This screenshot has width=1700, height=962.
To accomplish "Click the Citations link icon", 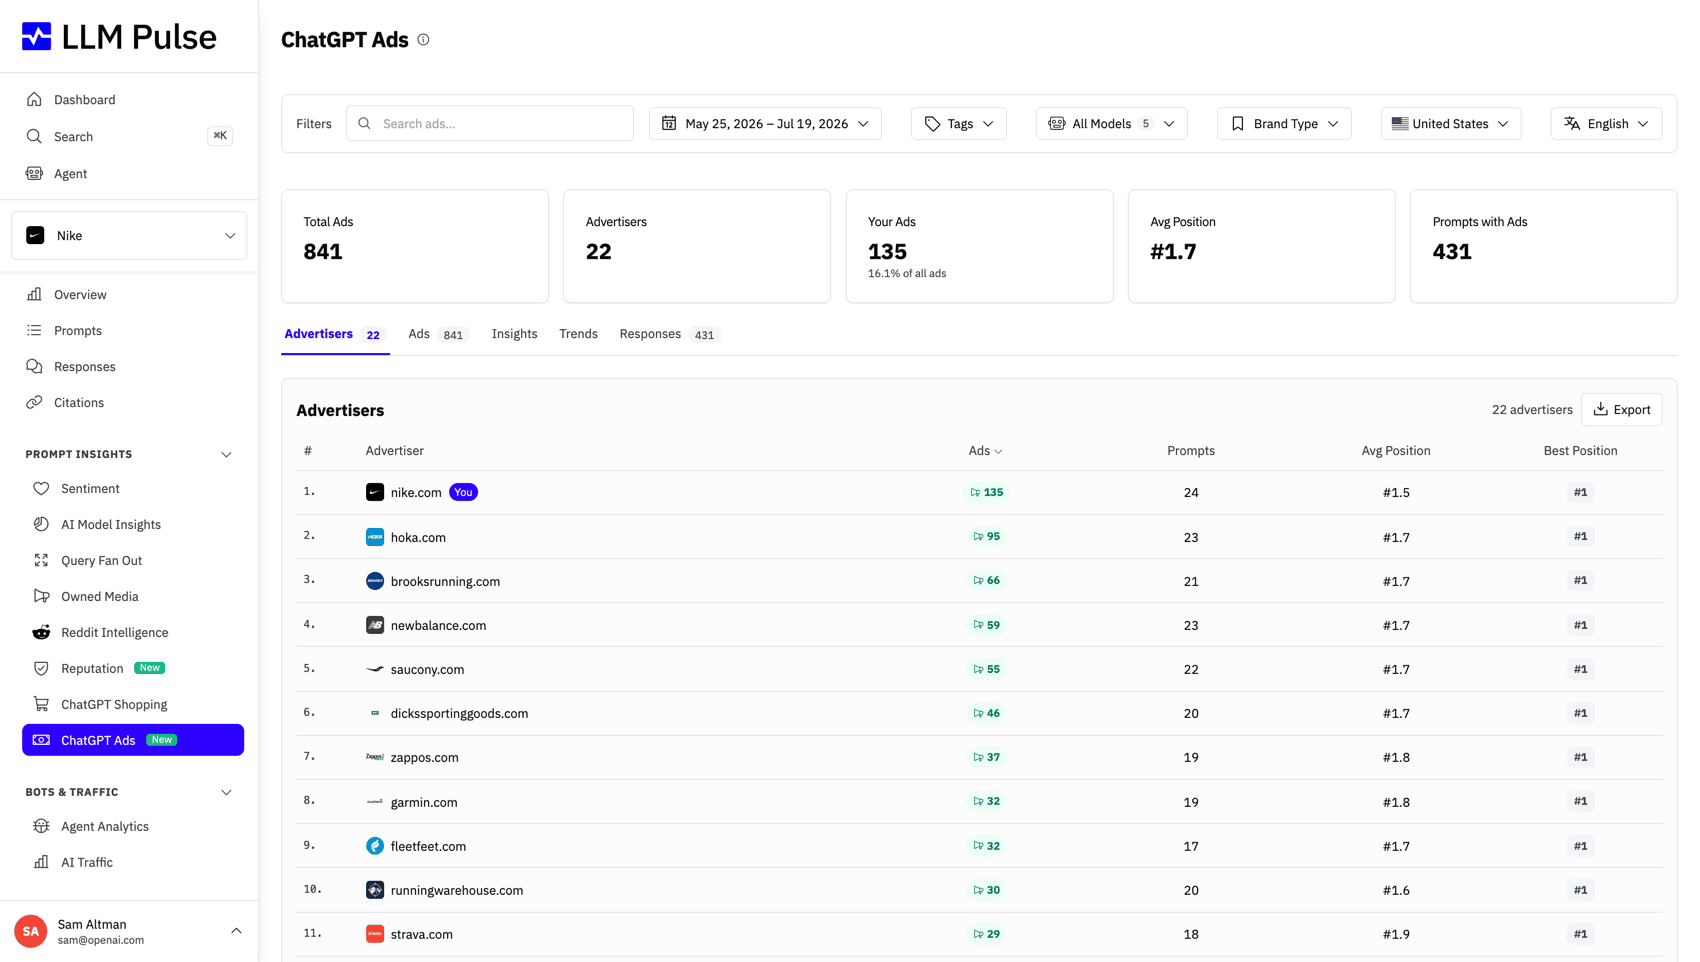I will click(x=34, y=402).
